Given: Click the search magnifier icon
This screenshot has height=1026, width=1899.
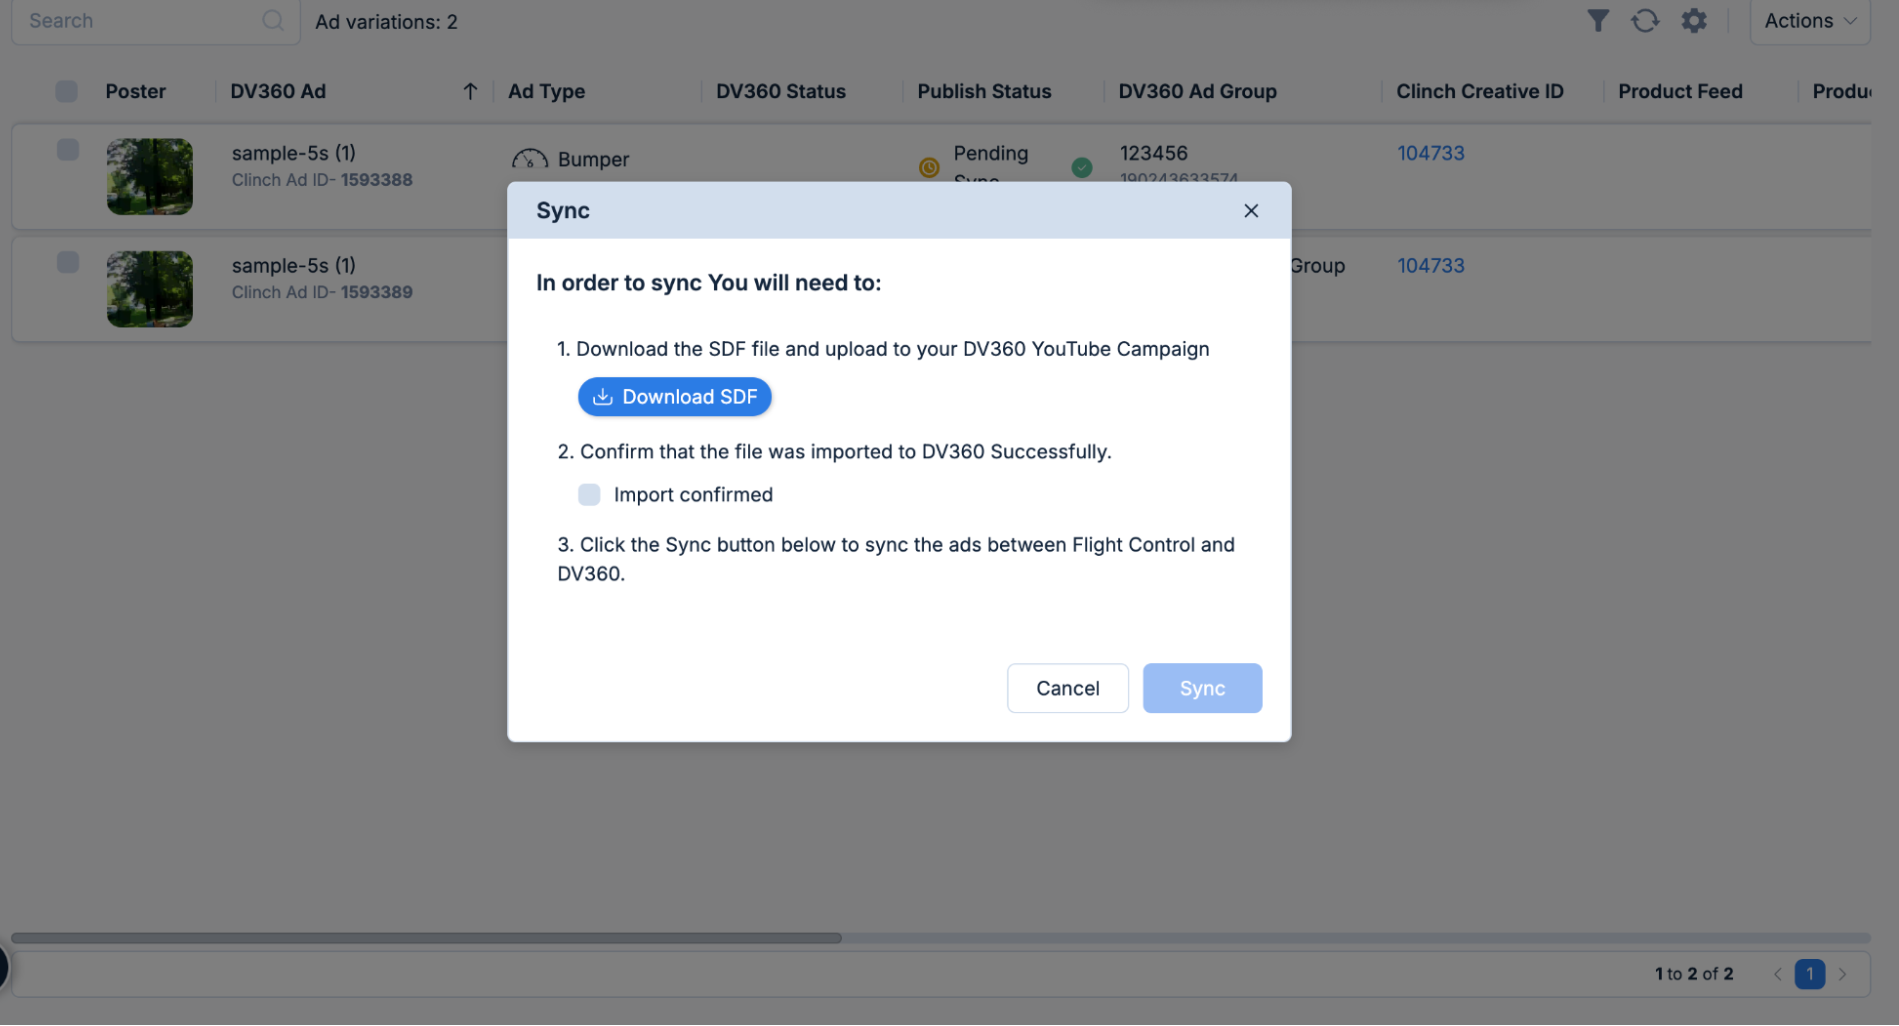Looking at the screenshot, I should (x=272, y=20).
